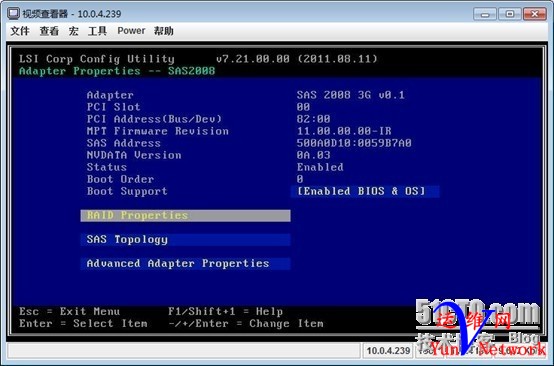Open the 查看 menu
Image resolution: width=554 pixels, height=366 pixels.
coord(49,31)
